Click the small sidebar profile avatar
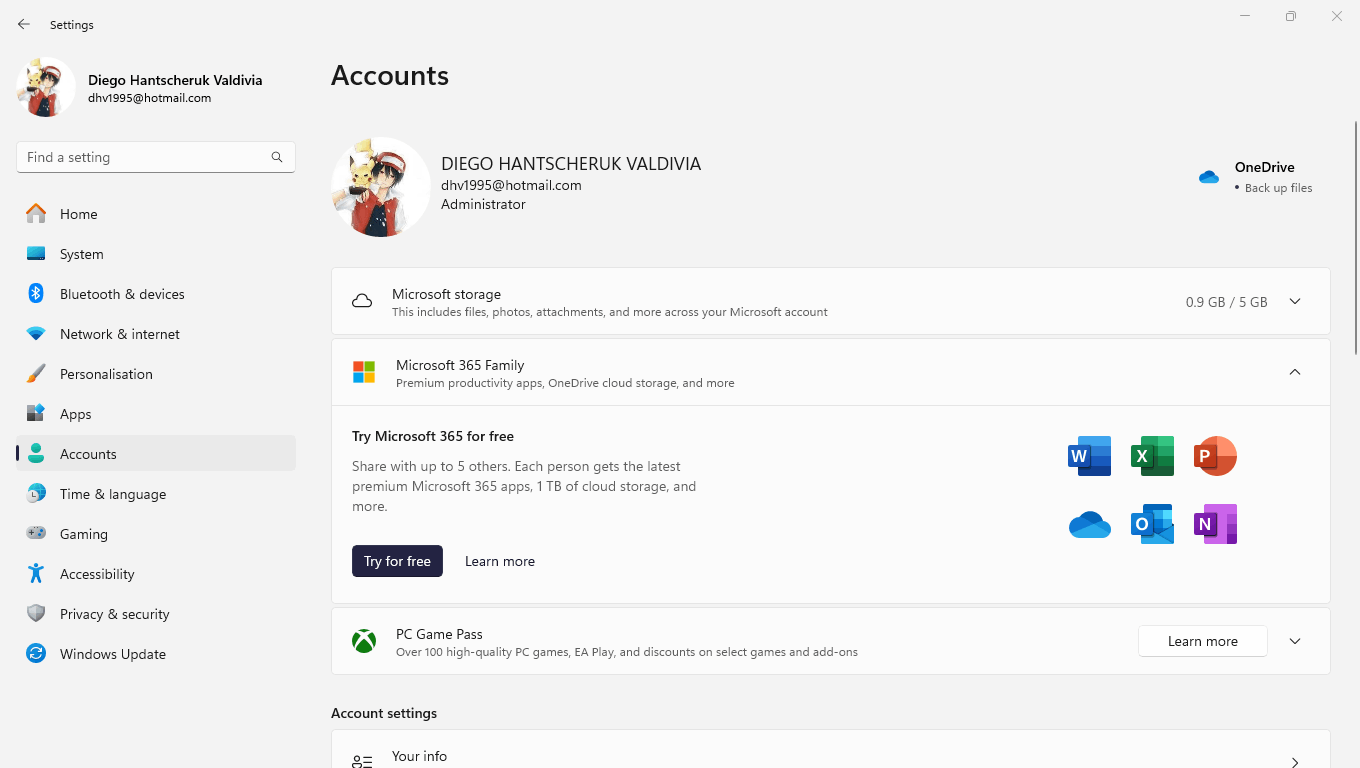 tap(46, 87)
